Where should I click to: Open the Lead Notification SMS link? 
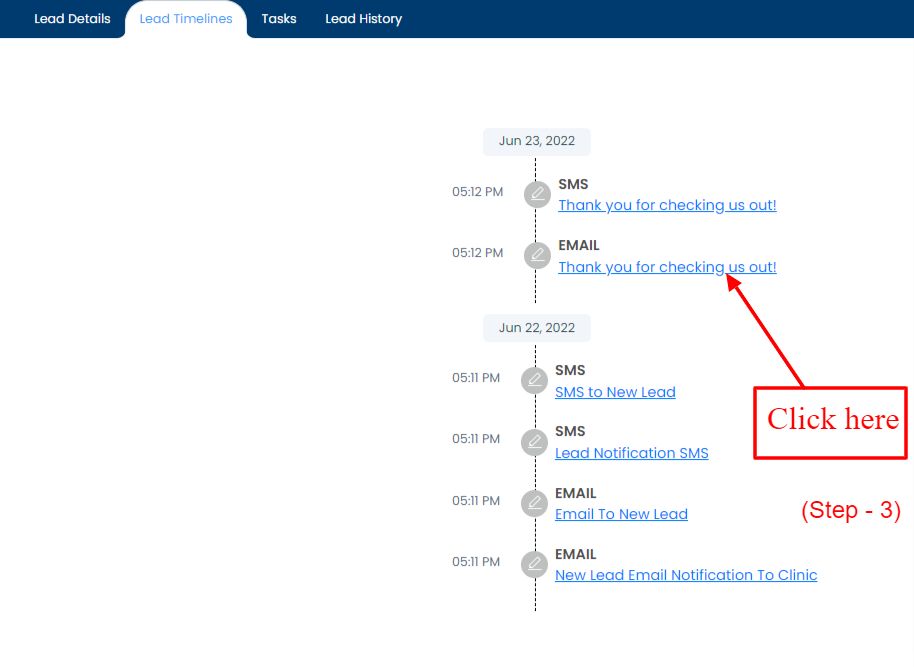(x=632, y=453)
